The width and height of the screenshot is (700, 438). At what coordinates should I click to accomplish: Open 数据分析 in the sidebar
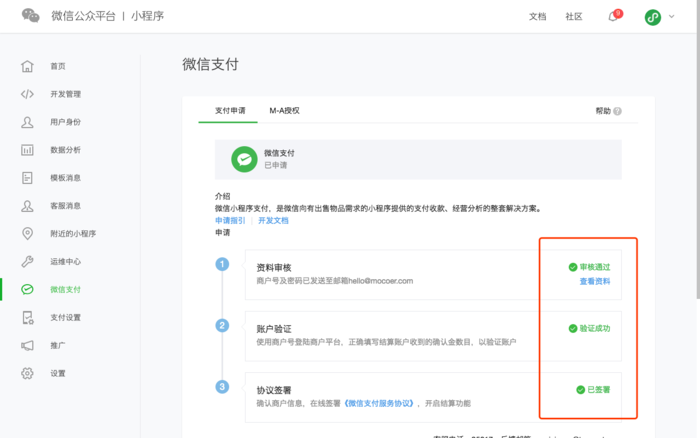pyautogui.click(x=66, y=150)
